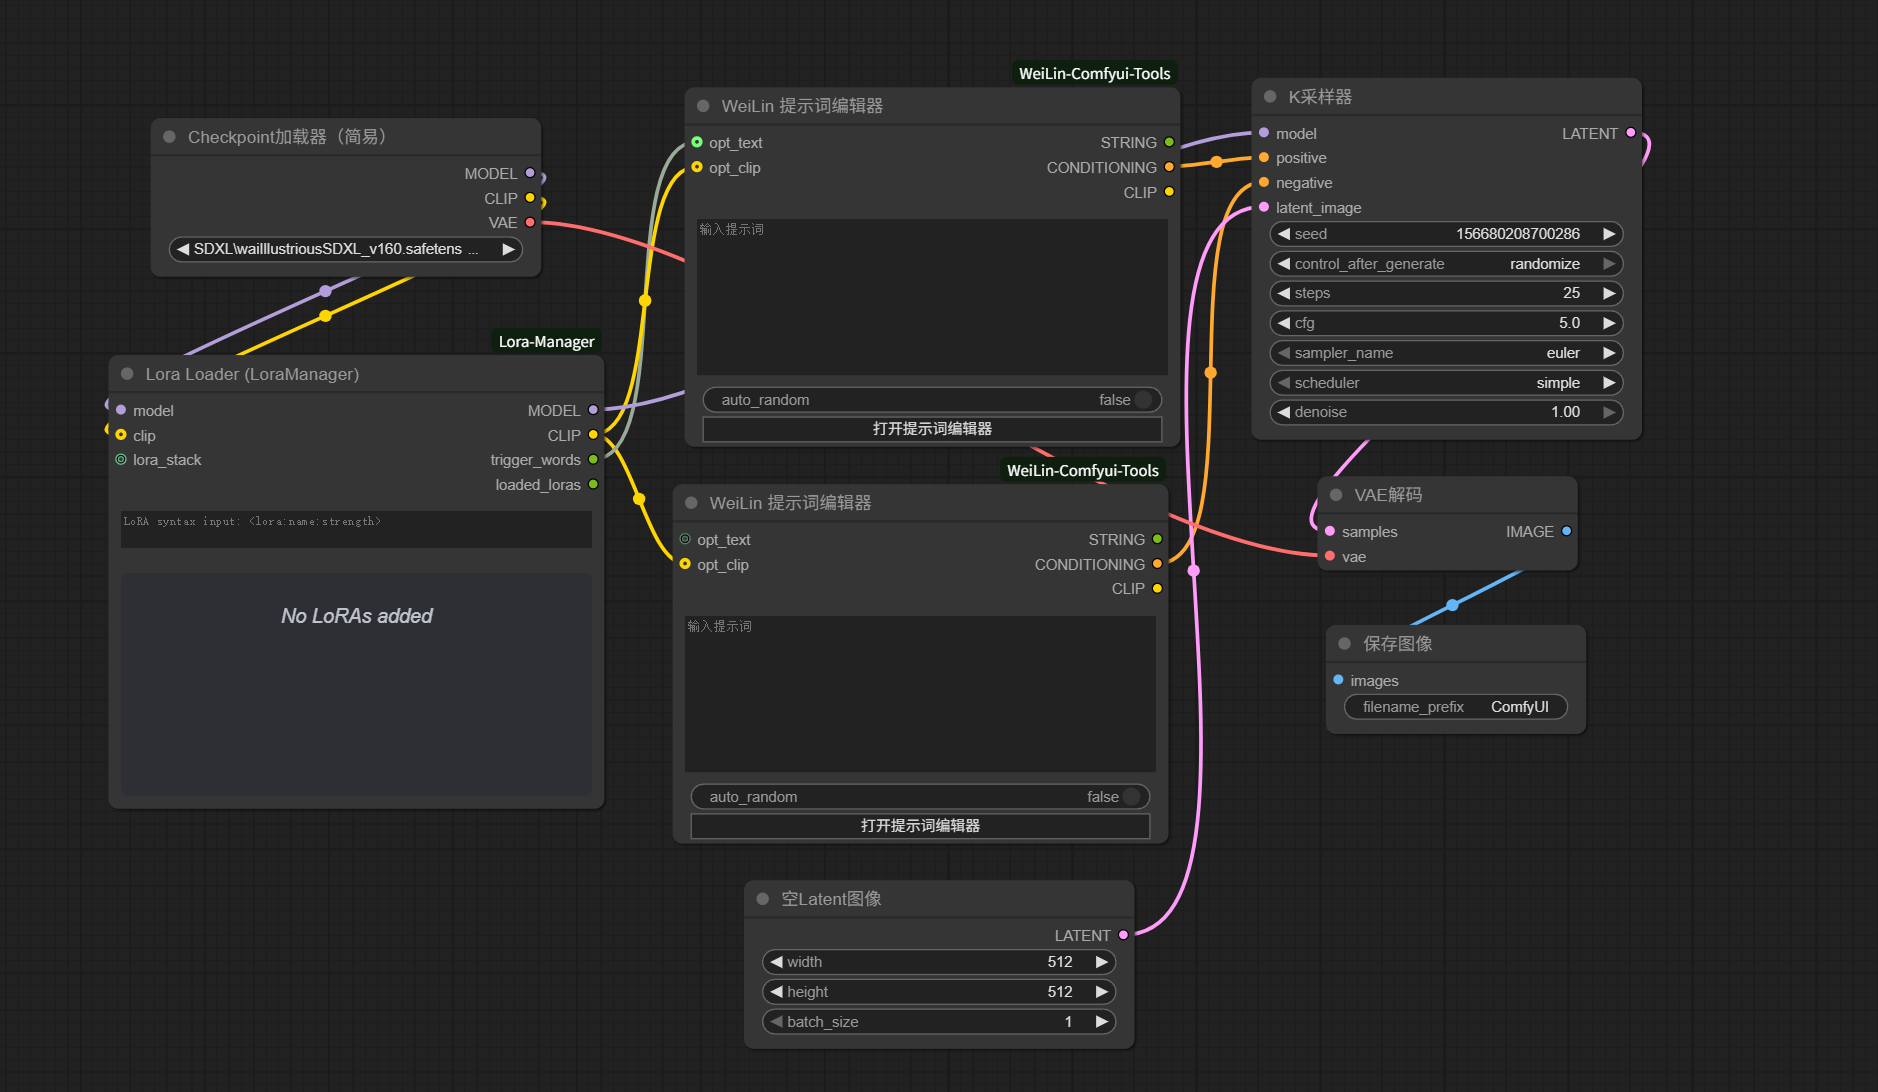The width and height of the screenshot is (1878, 1092).
Task: Click 打开提示词编辑器 button in upper WeiLin node
Action: [932, 429]
